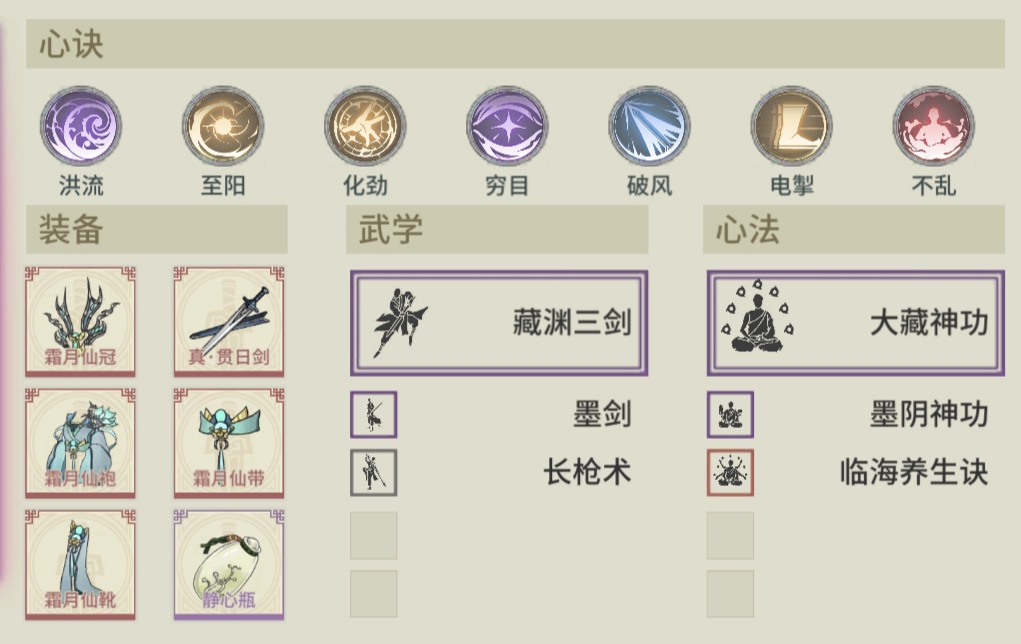This screenshot has height=644, width=1021.
Task: Select the 真·贯日剑 weapon slot
Action: [229, 321]
